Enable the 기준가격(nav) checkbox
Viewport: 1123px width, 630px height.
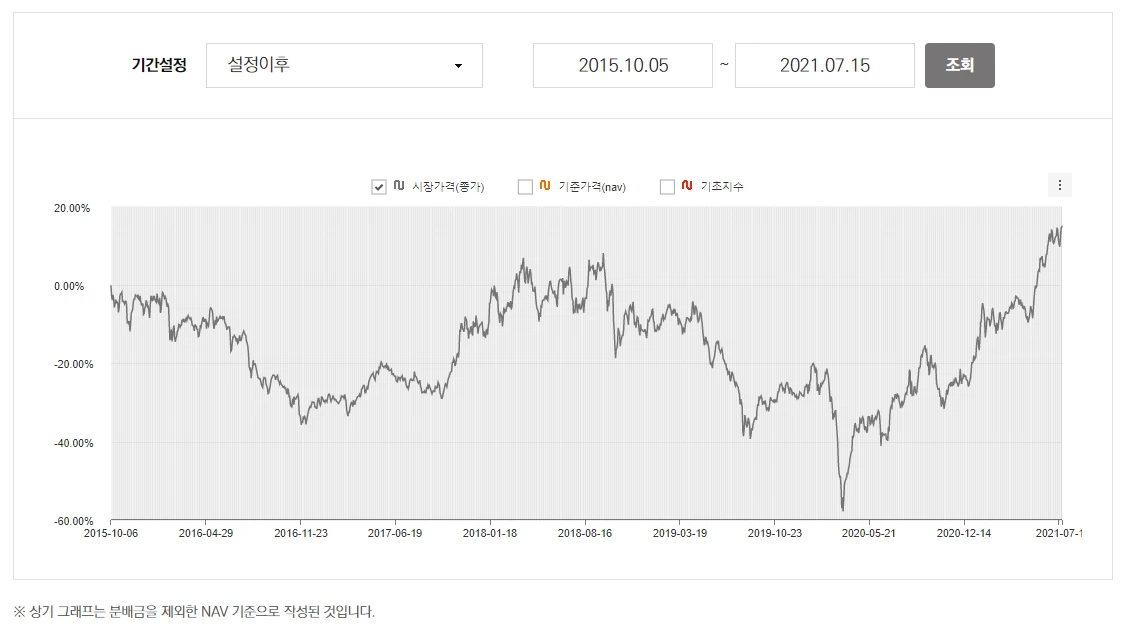coord(524,186)
